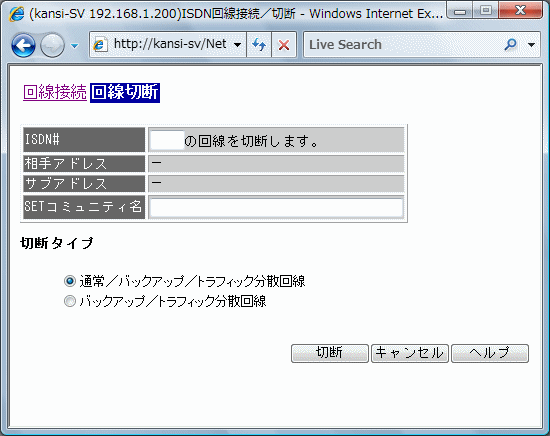Open help with the ヘルプ button

(x=490, y=353)
